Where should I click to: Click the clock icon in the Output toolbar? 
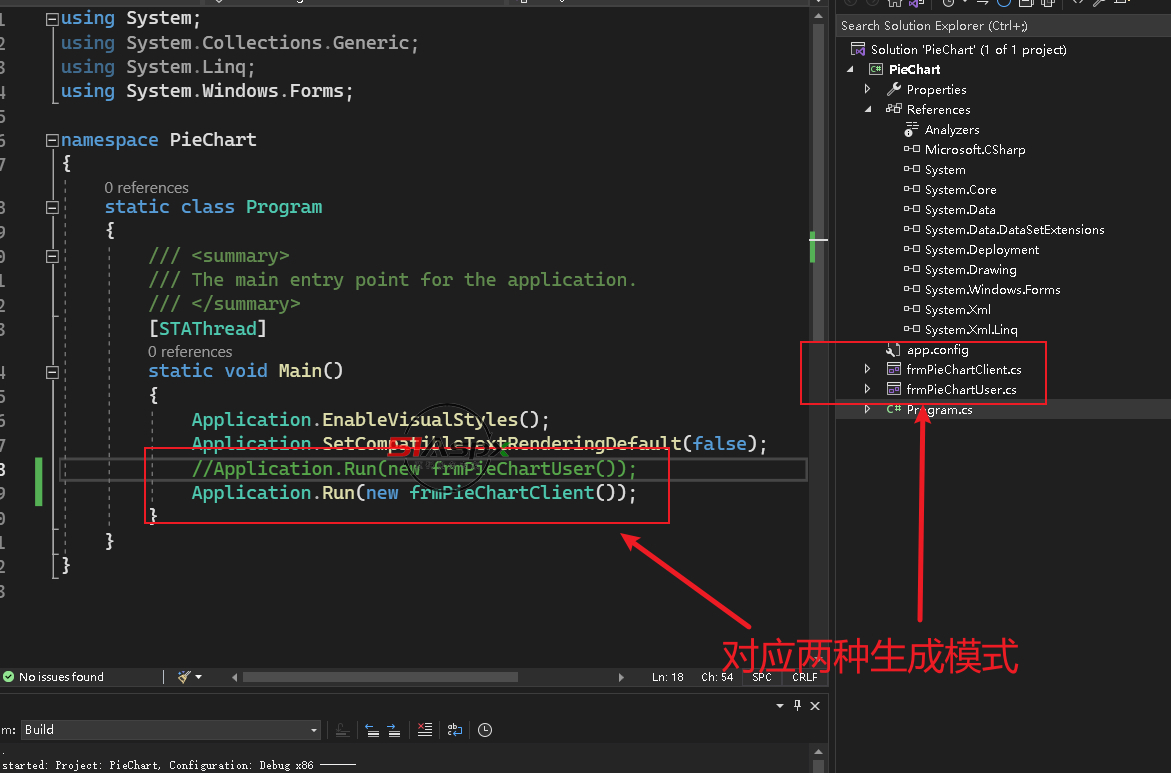point(485,730)
